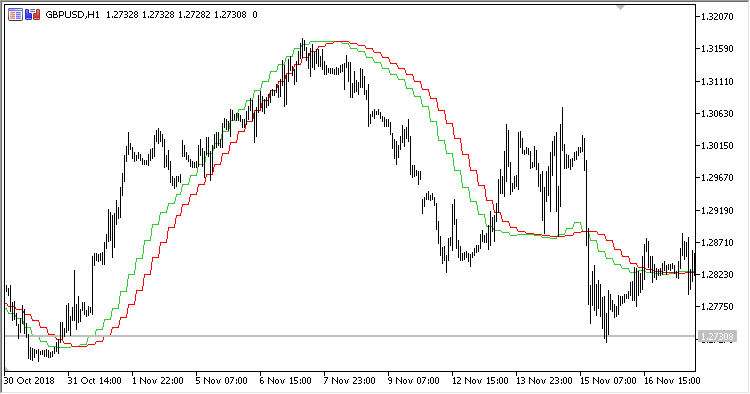Click the 12 Nov 15:00 time label

[480, 381]
